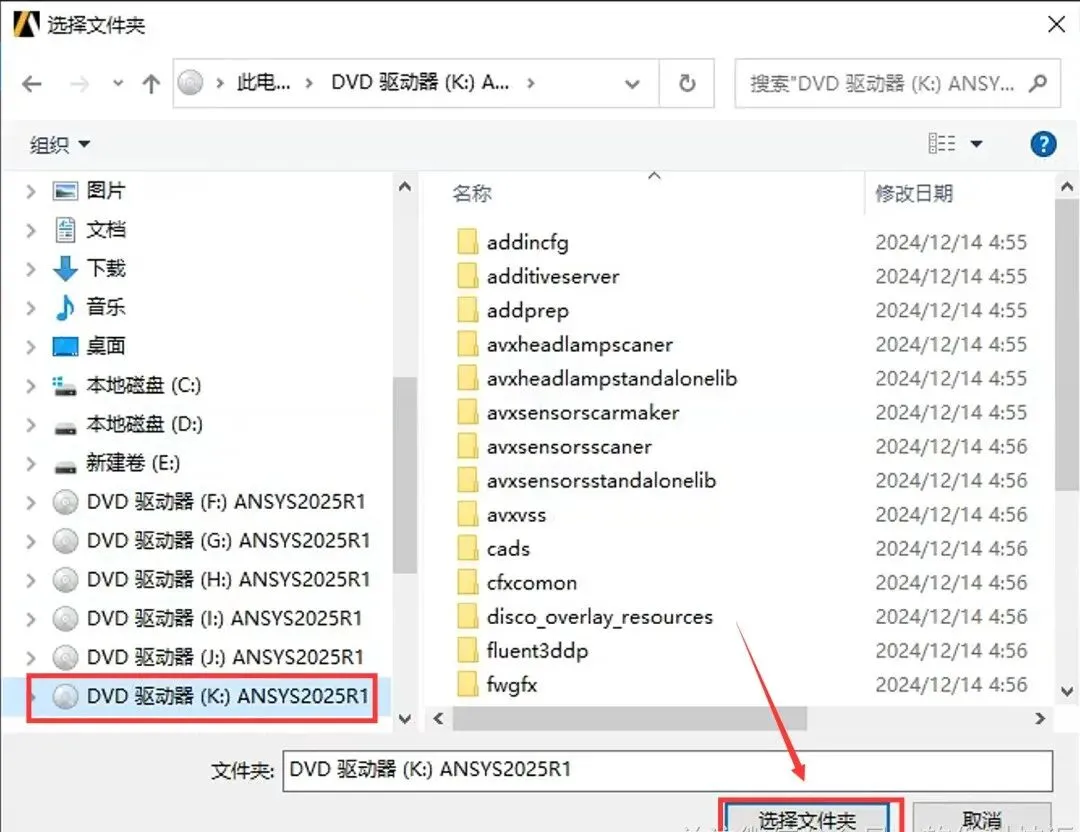The image size is (1080, 832).
Task: Click horizontal scrollbar right arrow
Action: click(1039, 718)
